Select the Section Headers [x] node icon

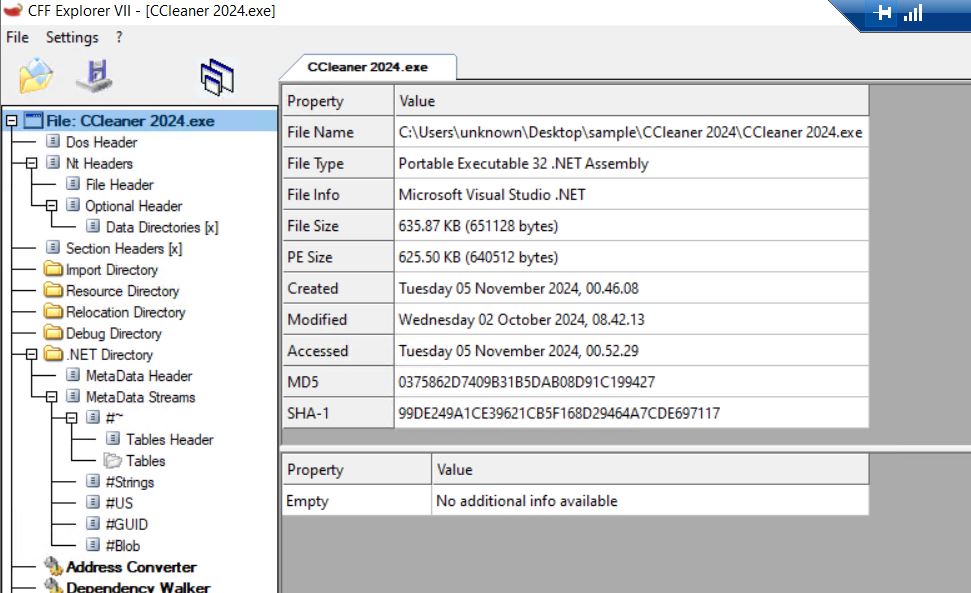[x=53, y=248]
